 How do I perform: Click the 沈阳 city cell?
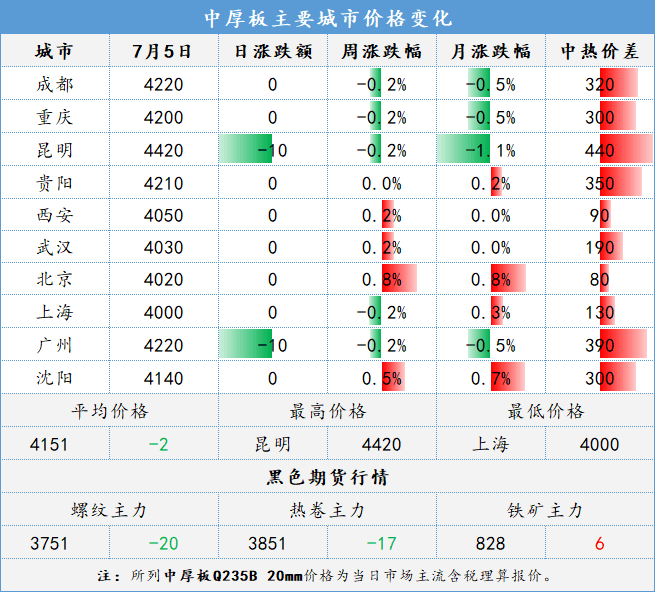pos(55,378)
